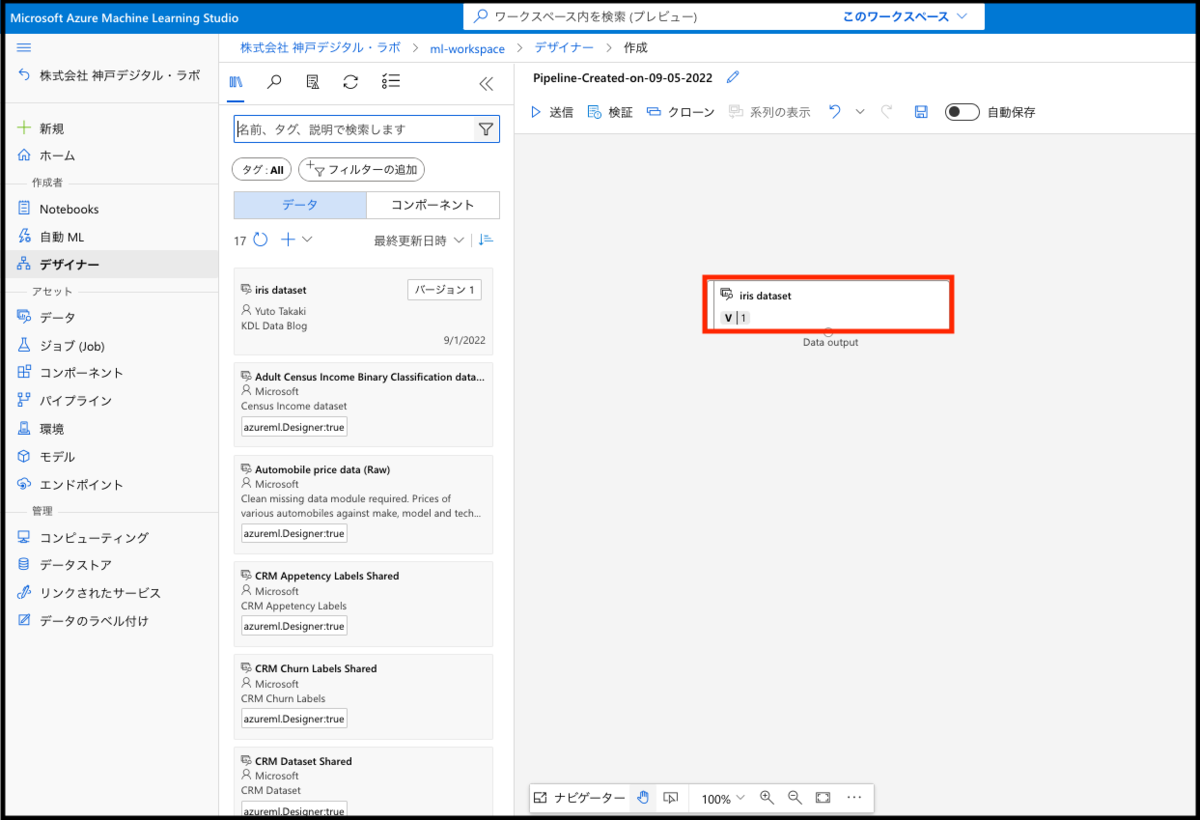Open エンドポイント in the sidebar

(x=70, y=485)
